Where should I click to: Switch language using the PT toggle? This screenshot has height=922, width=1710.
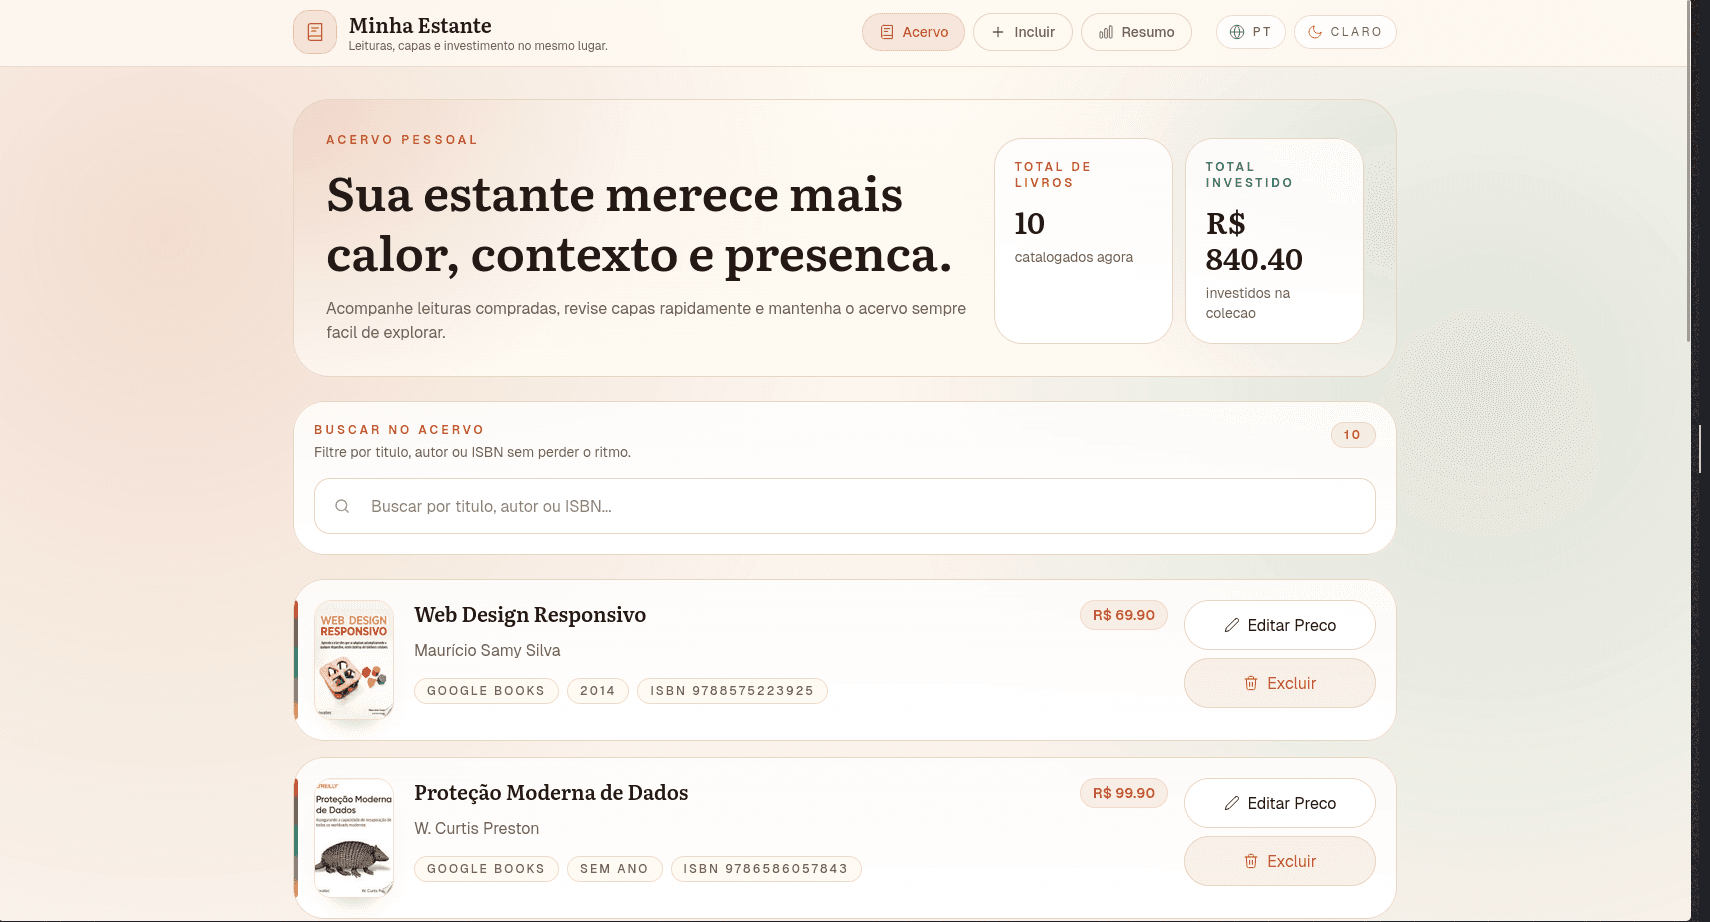(x=1250, y=31)
